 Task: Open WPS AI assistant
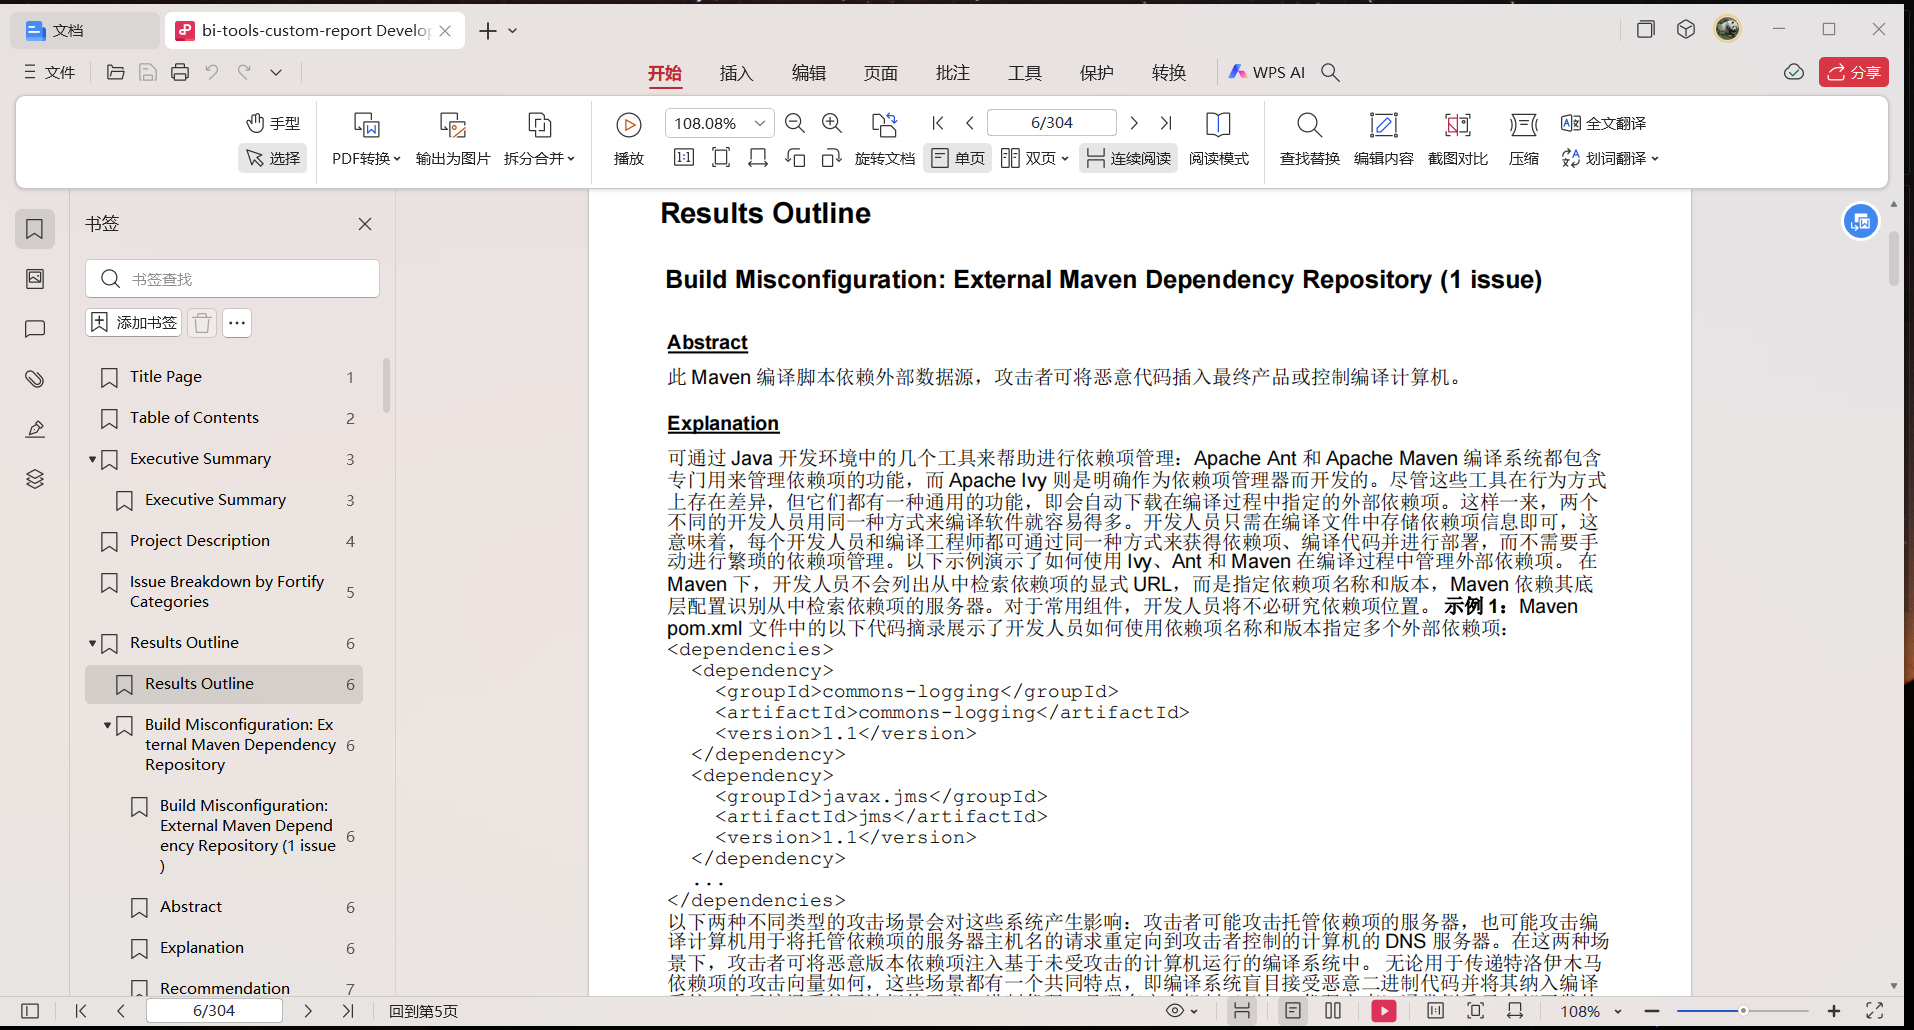coord(1267,72)
